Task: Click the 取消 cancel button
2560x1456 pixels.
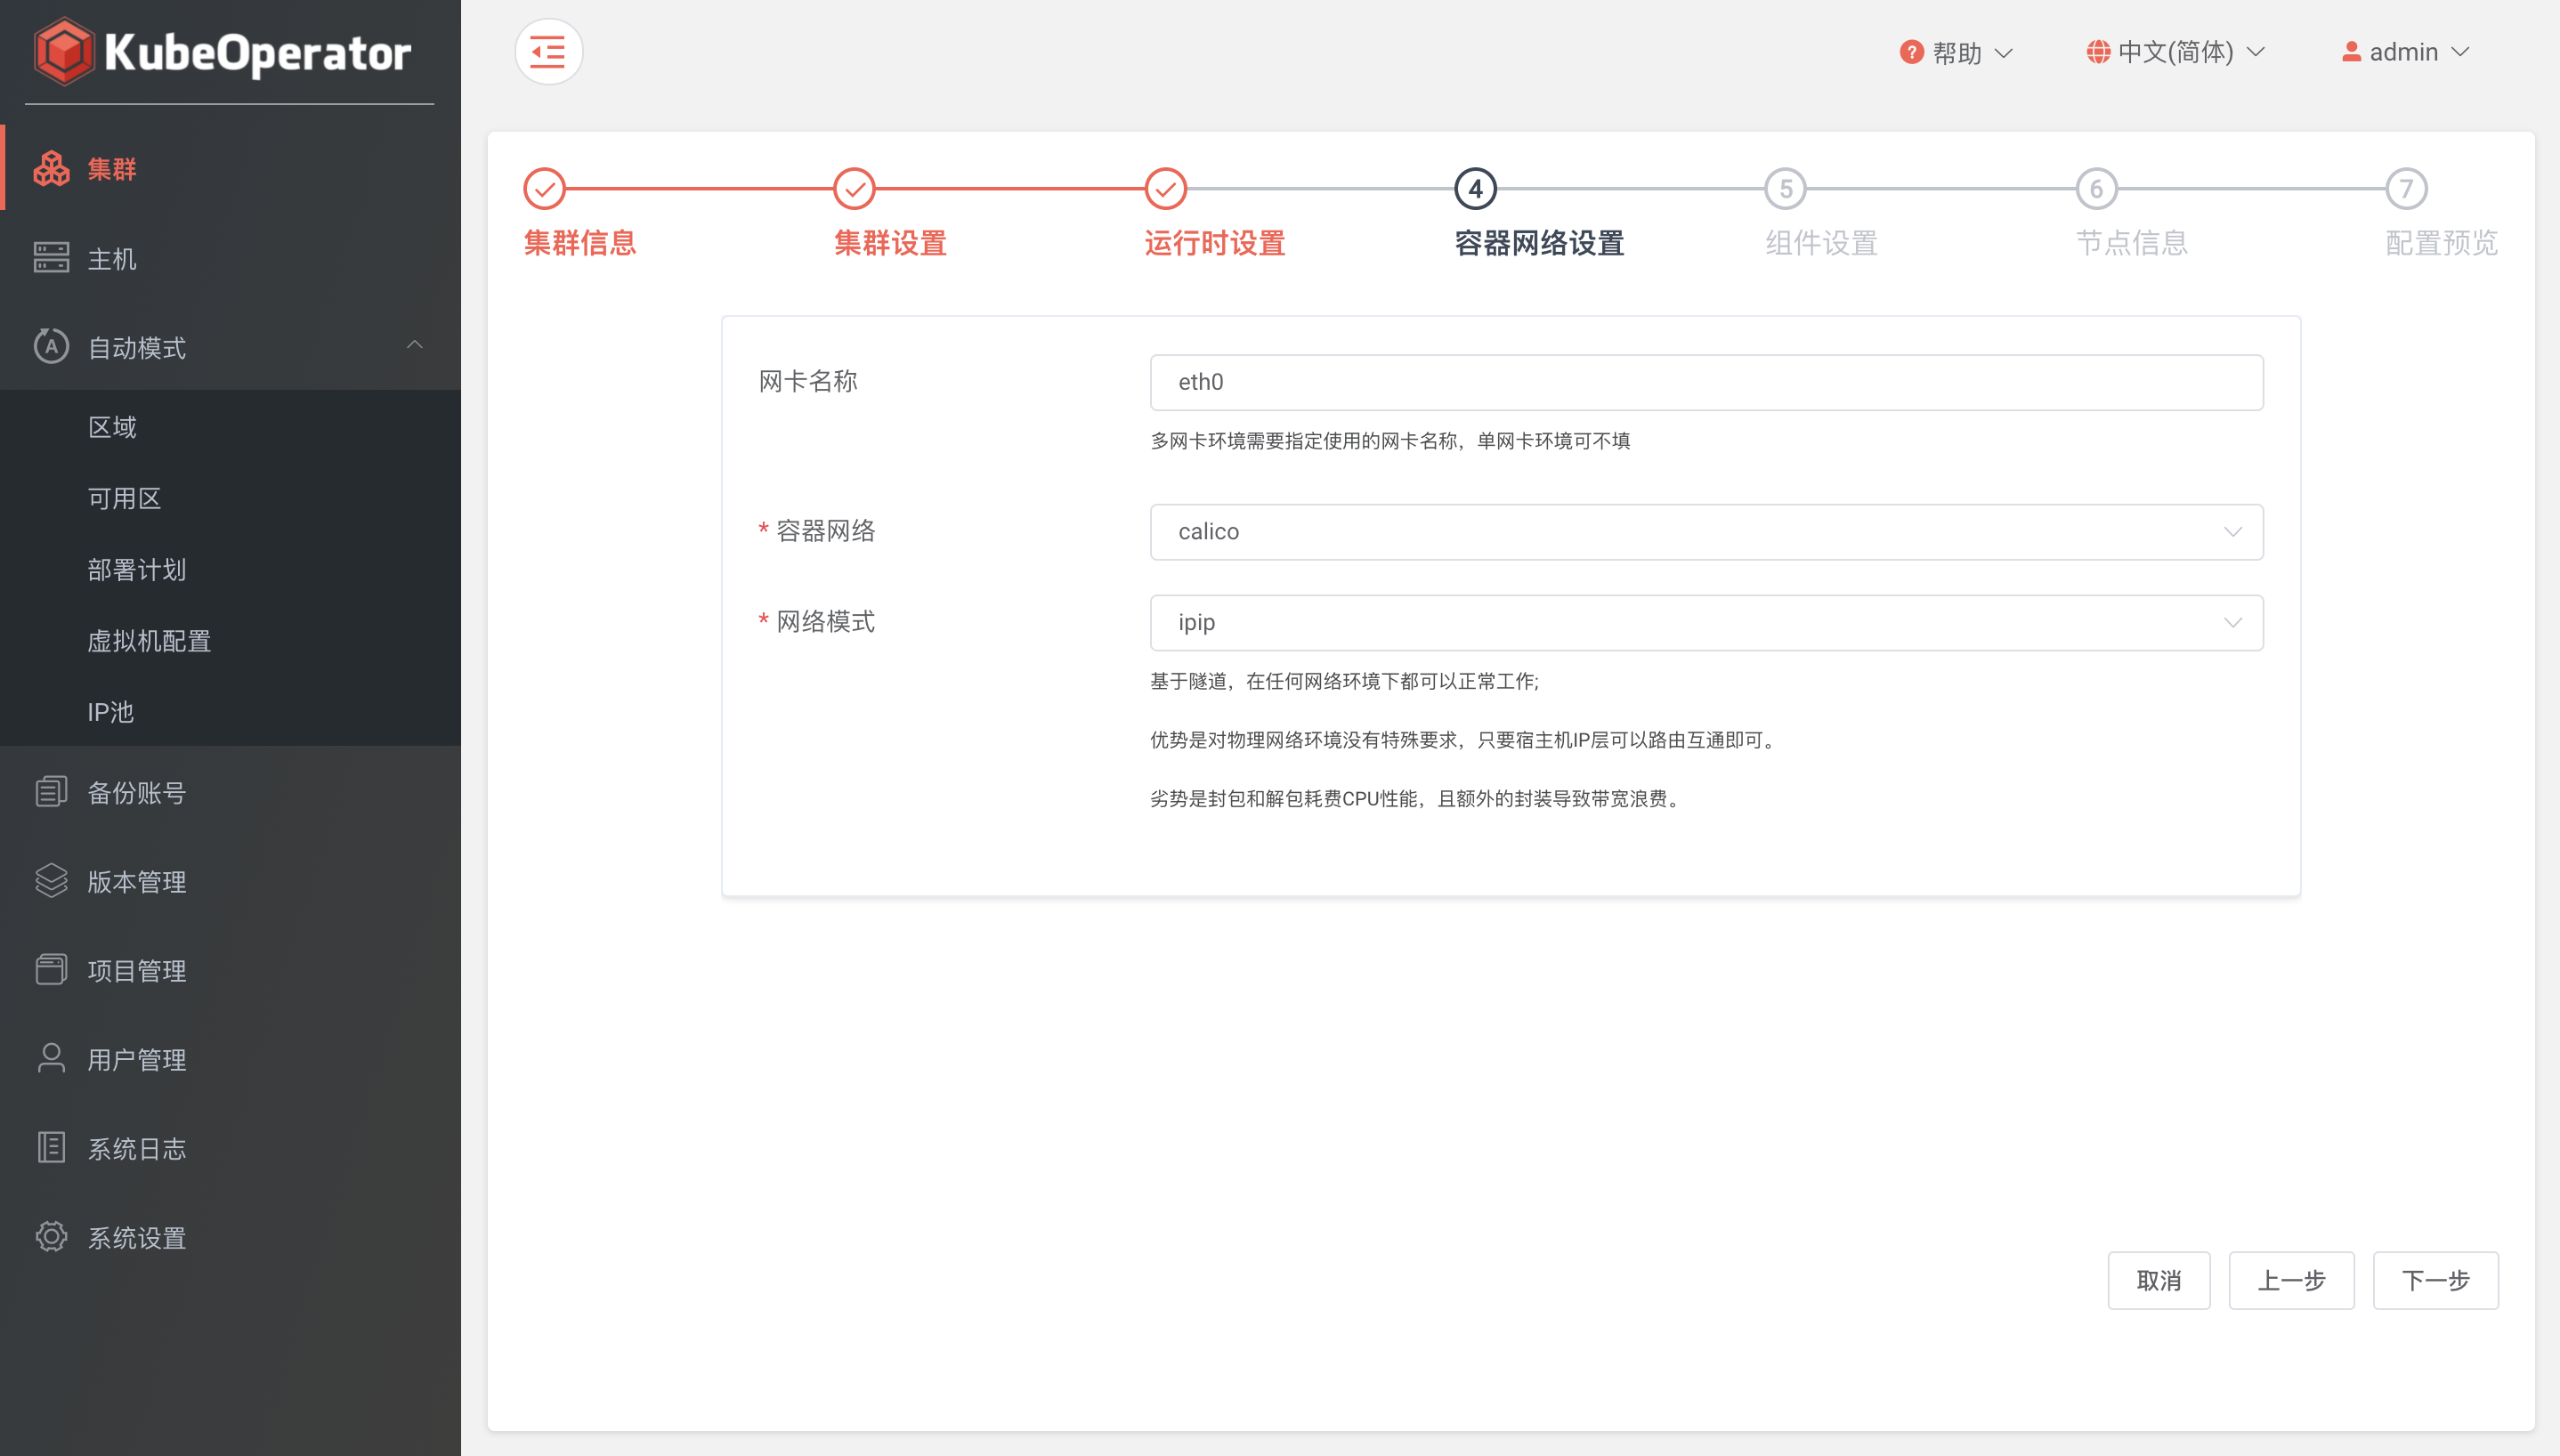Action: [2158, 1280]
